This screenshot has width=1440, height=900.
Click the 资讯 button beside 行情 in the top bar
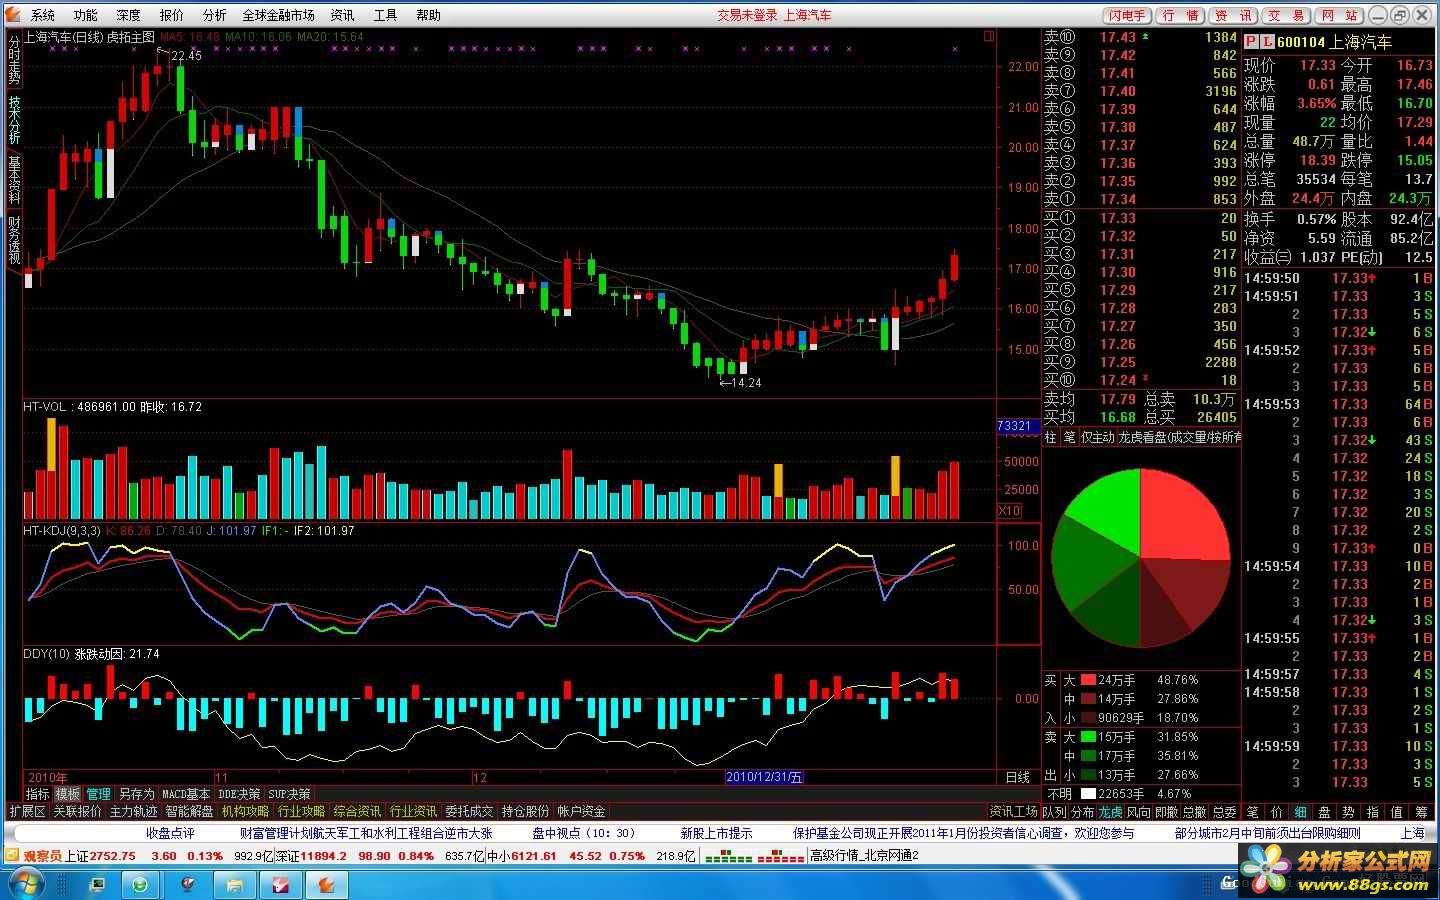click(1234, 15)
